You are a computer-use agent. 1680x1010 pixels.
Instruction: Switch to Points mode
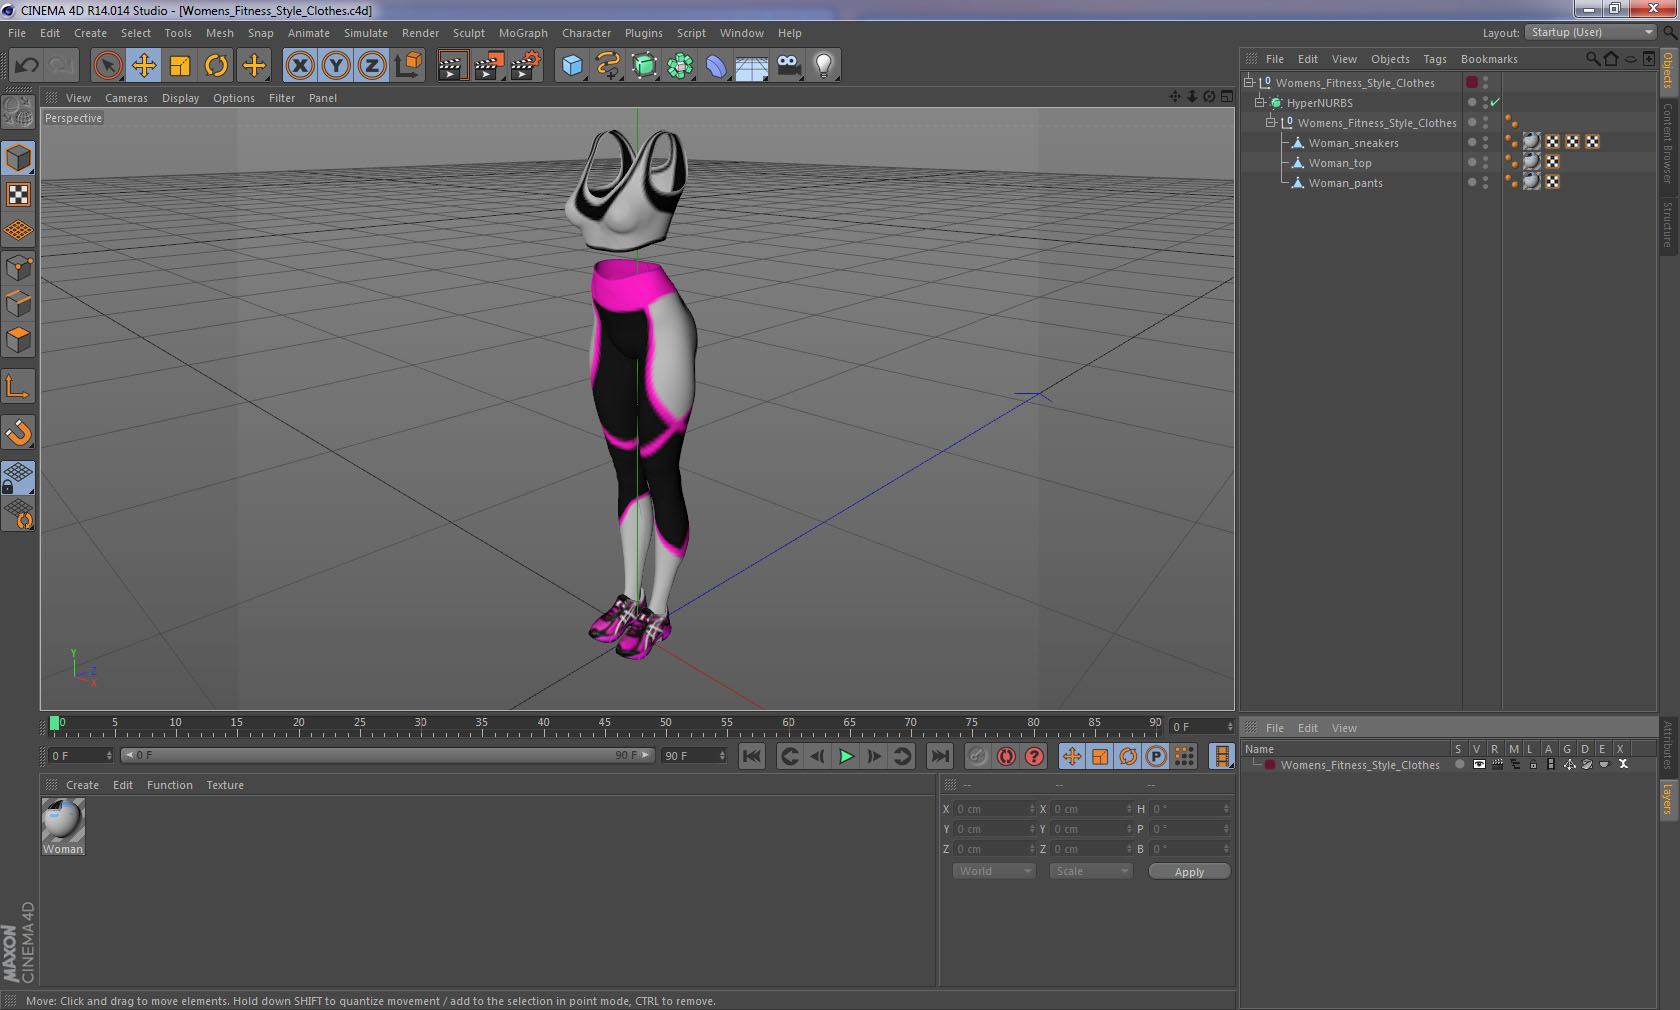(x=18, y=268)
